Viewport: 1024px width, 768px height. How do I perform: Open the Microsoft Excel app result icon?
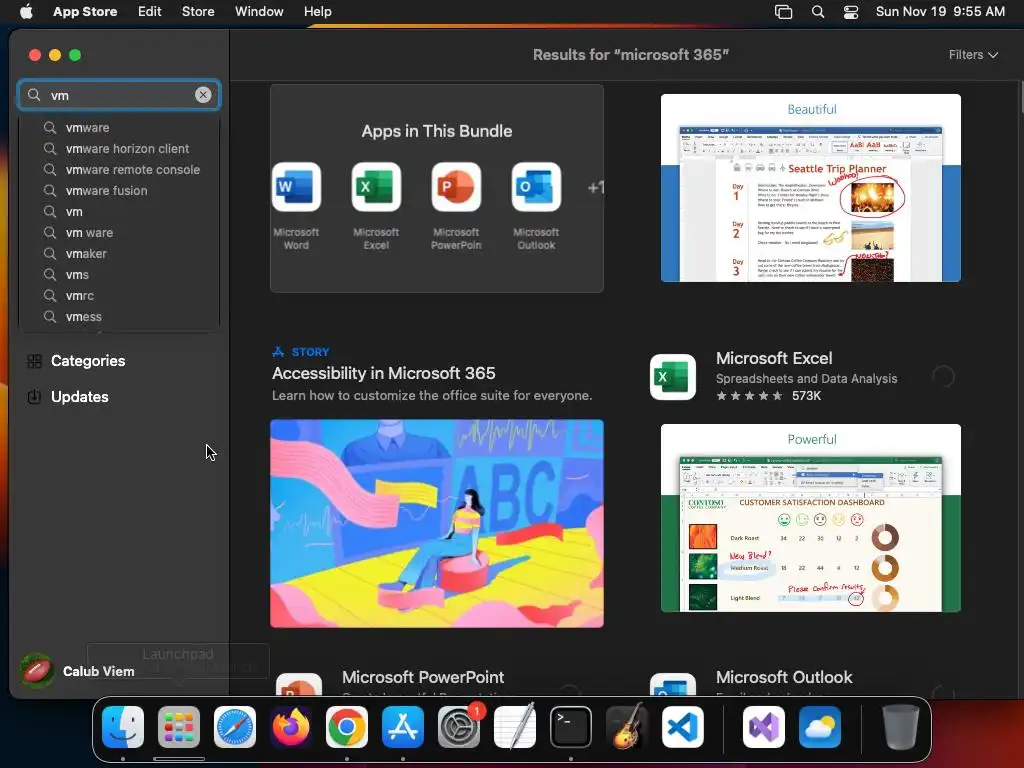pyautogui.click(x=673, y=377)
